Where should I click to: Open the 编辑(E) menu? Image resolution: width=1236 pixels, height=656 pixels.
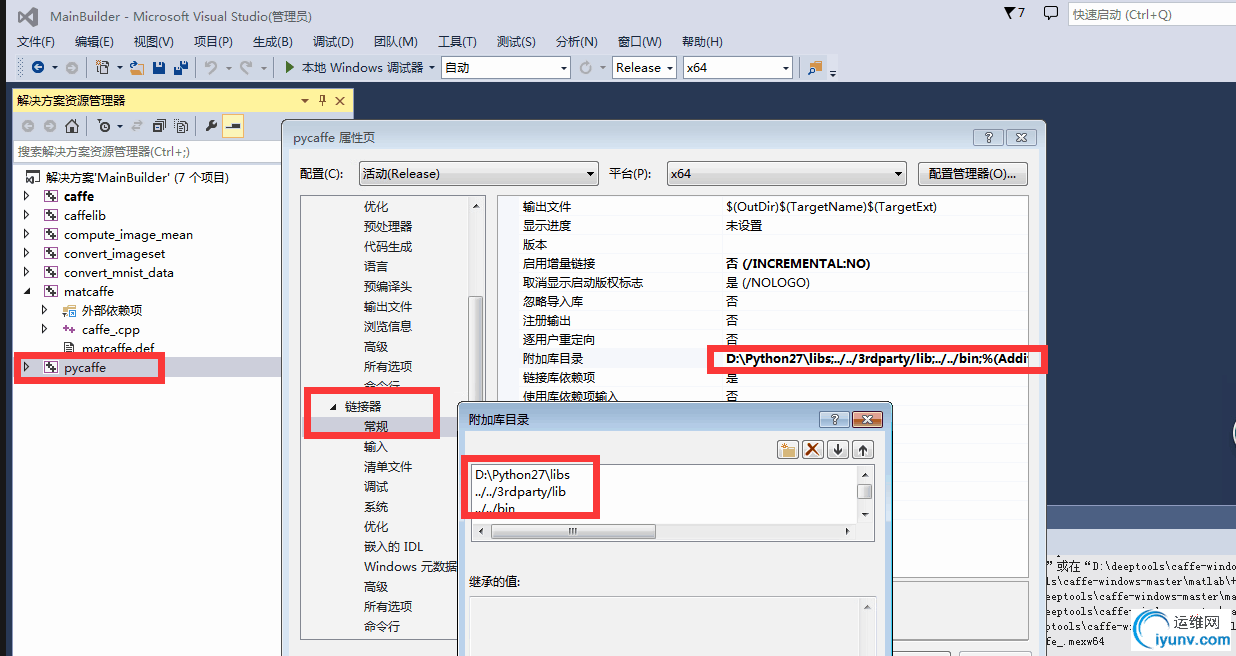[94, 41]
